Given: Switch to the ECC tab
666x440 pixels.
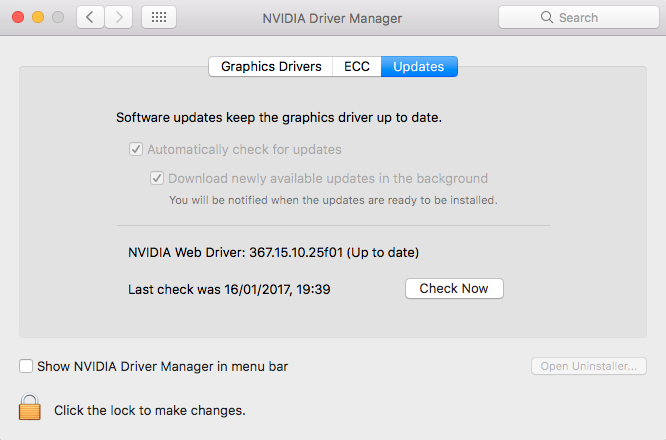Looking at the screenshot, I should tap(357, 67).
